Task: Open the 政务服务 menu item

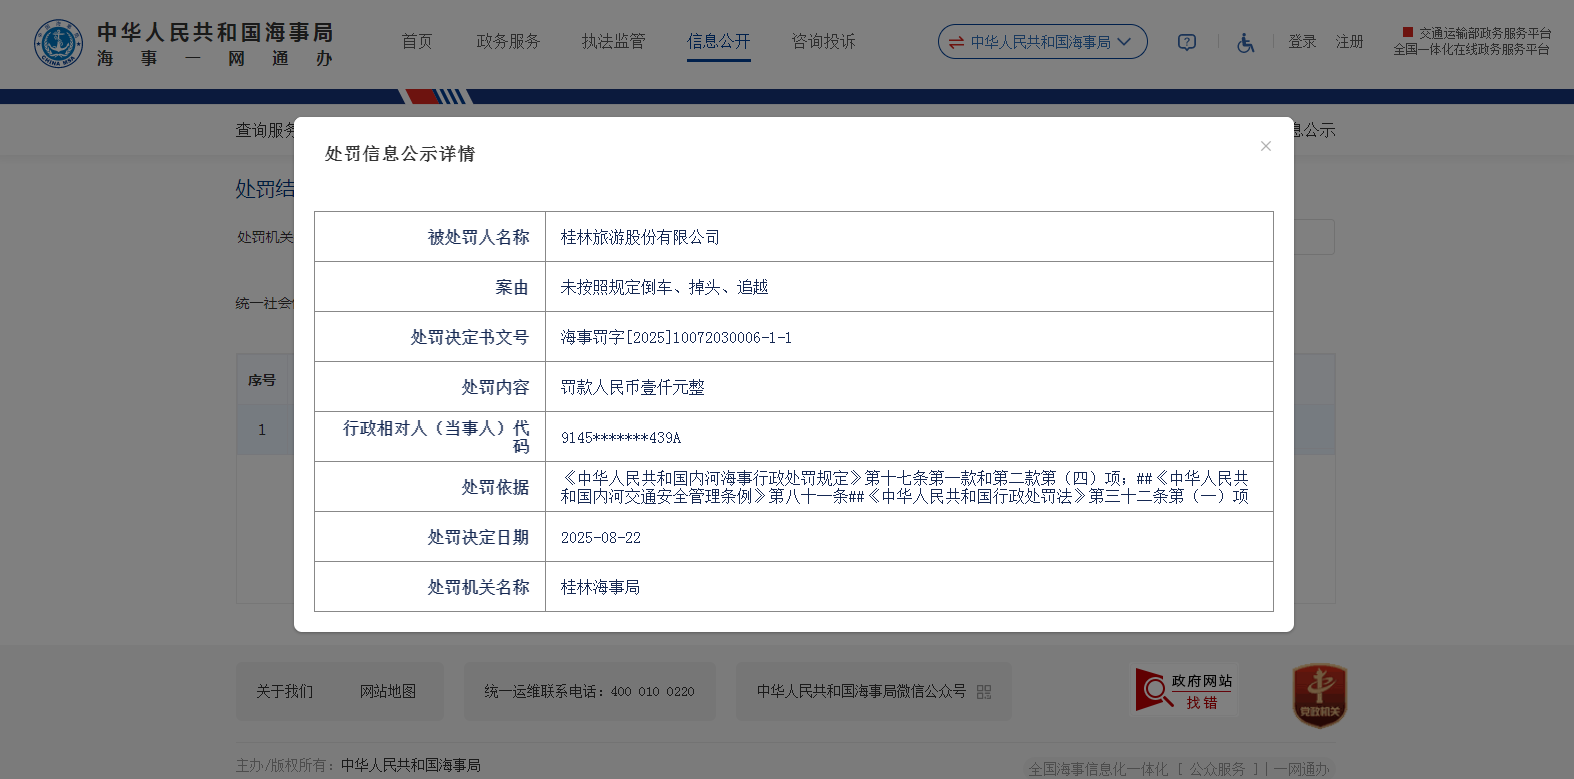Action: point(508,42)
